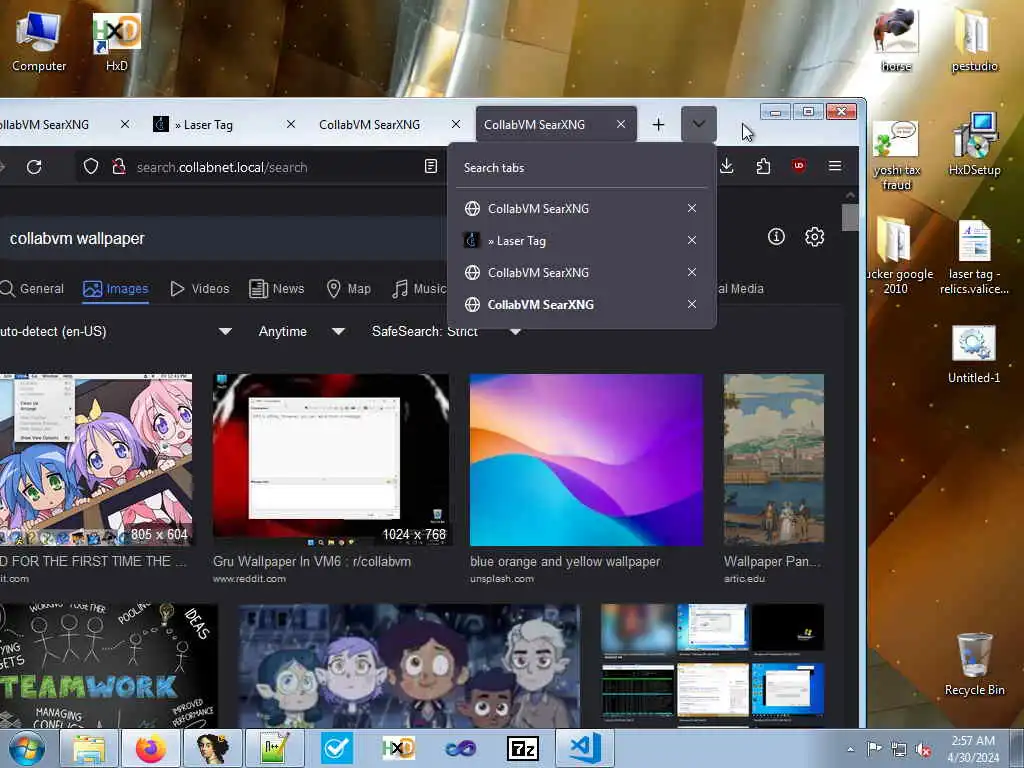
Task: Open the 7-Zip taskbar icon
Action: pos(522,748)
